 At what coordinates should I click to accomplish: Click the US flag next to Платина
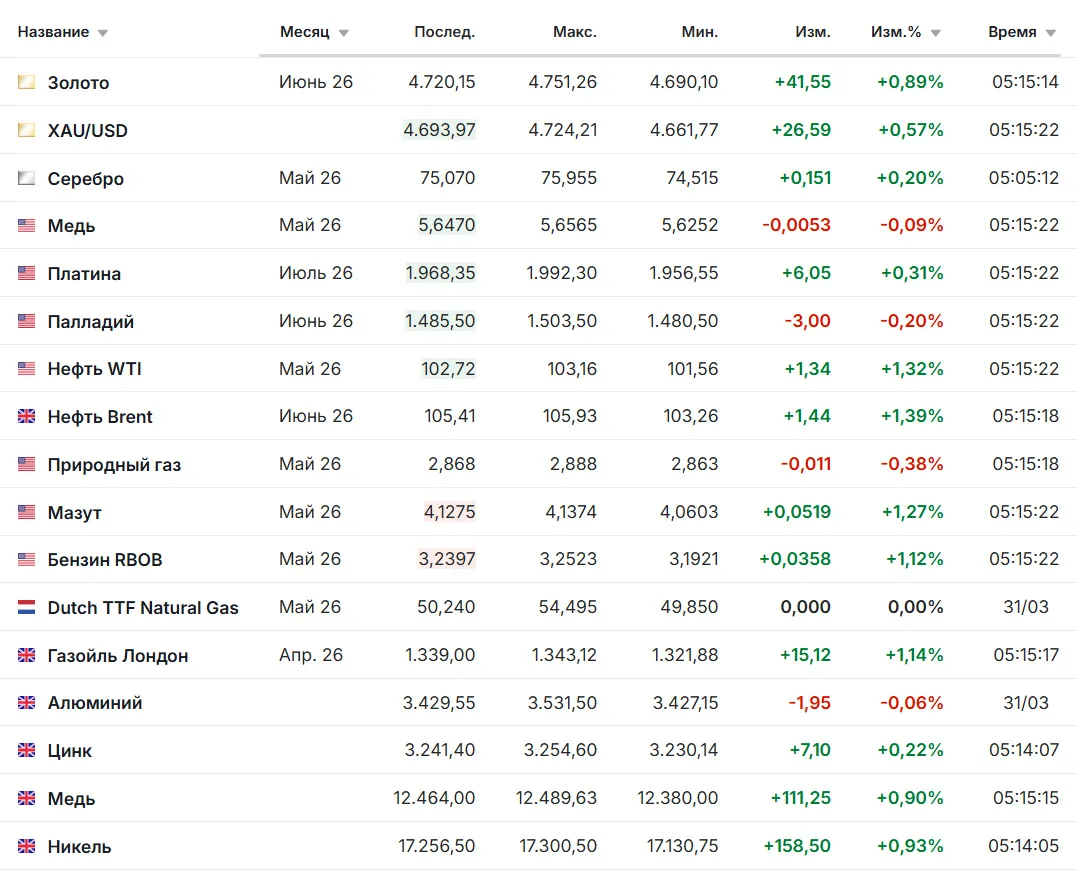click(26, 273)
